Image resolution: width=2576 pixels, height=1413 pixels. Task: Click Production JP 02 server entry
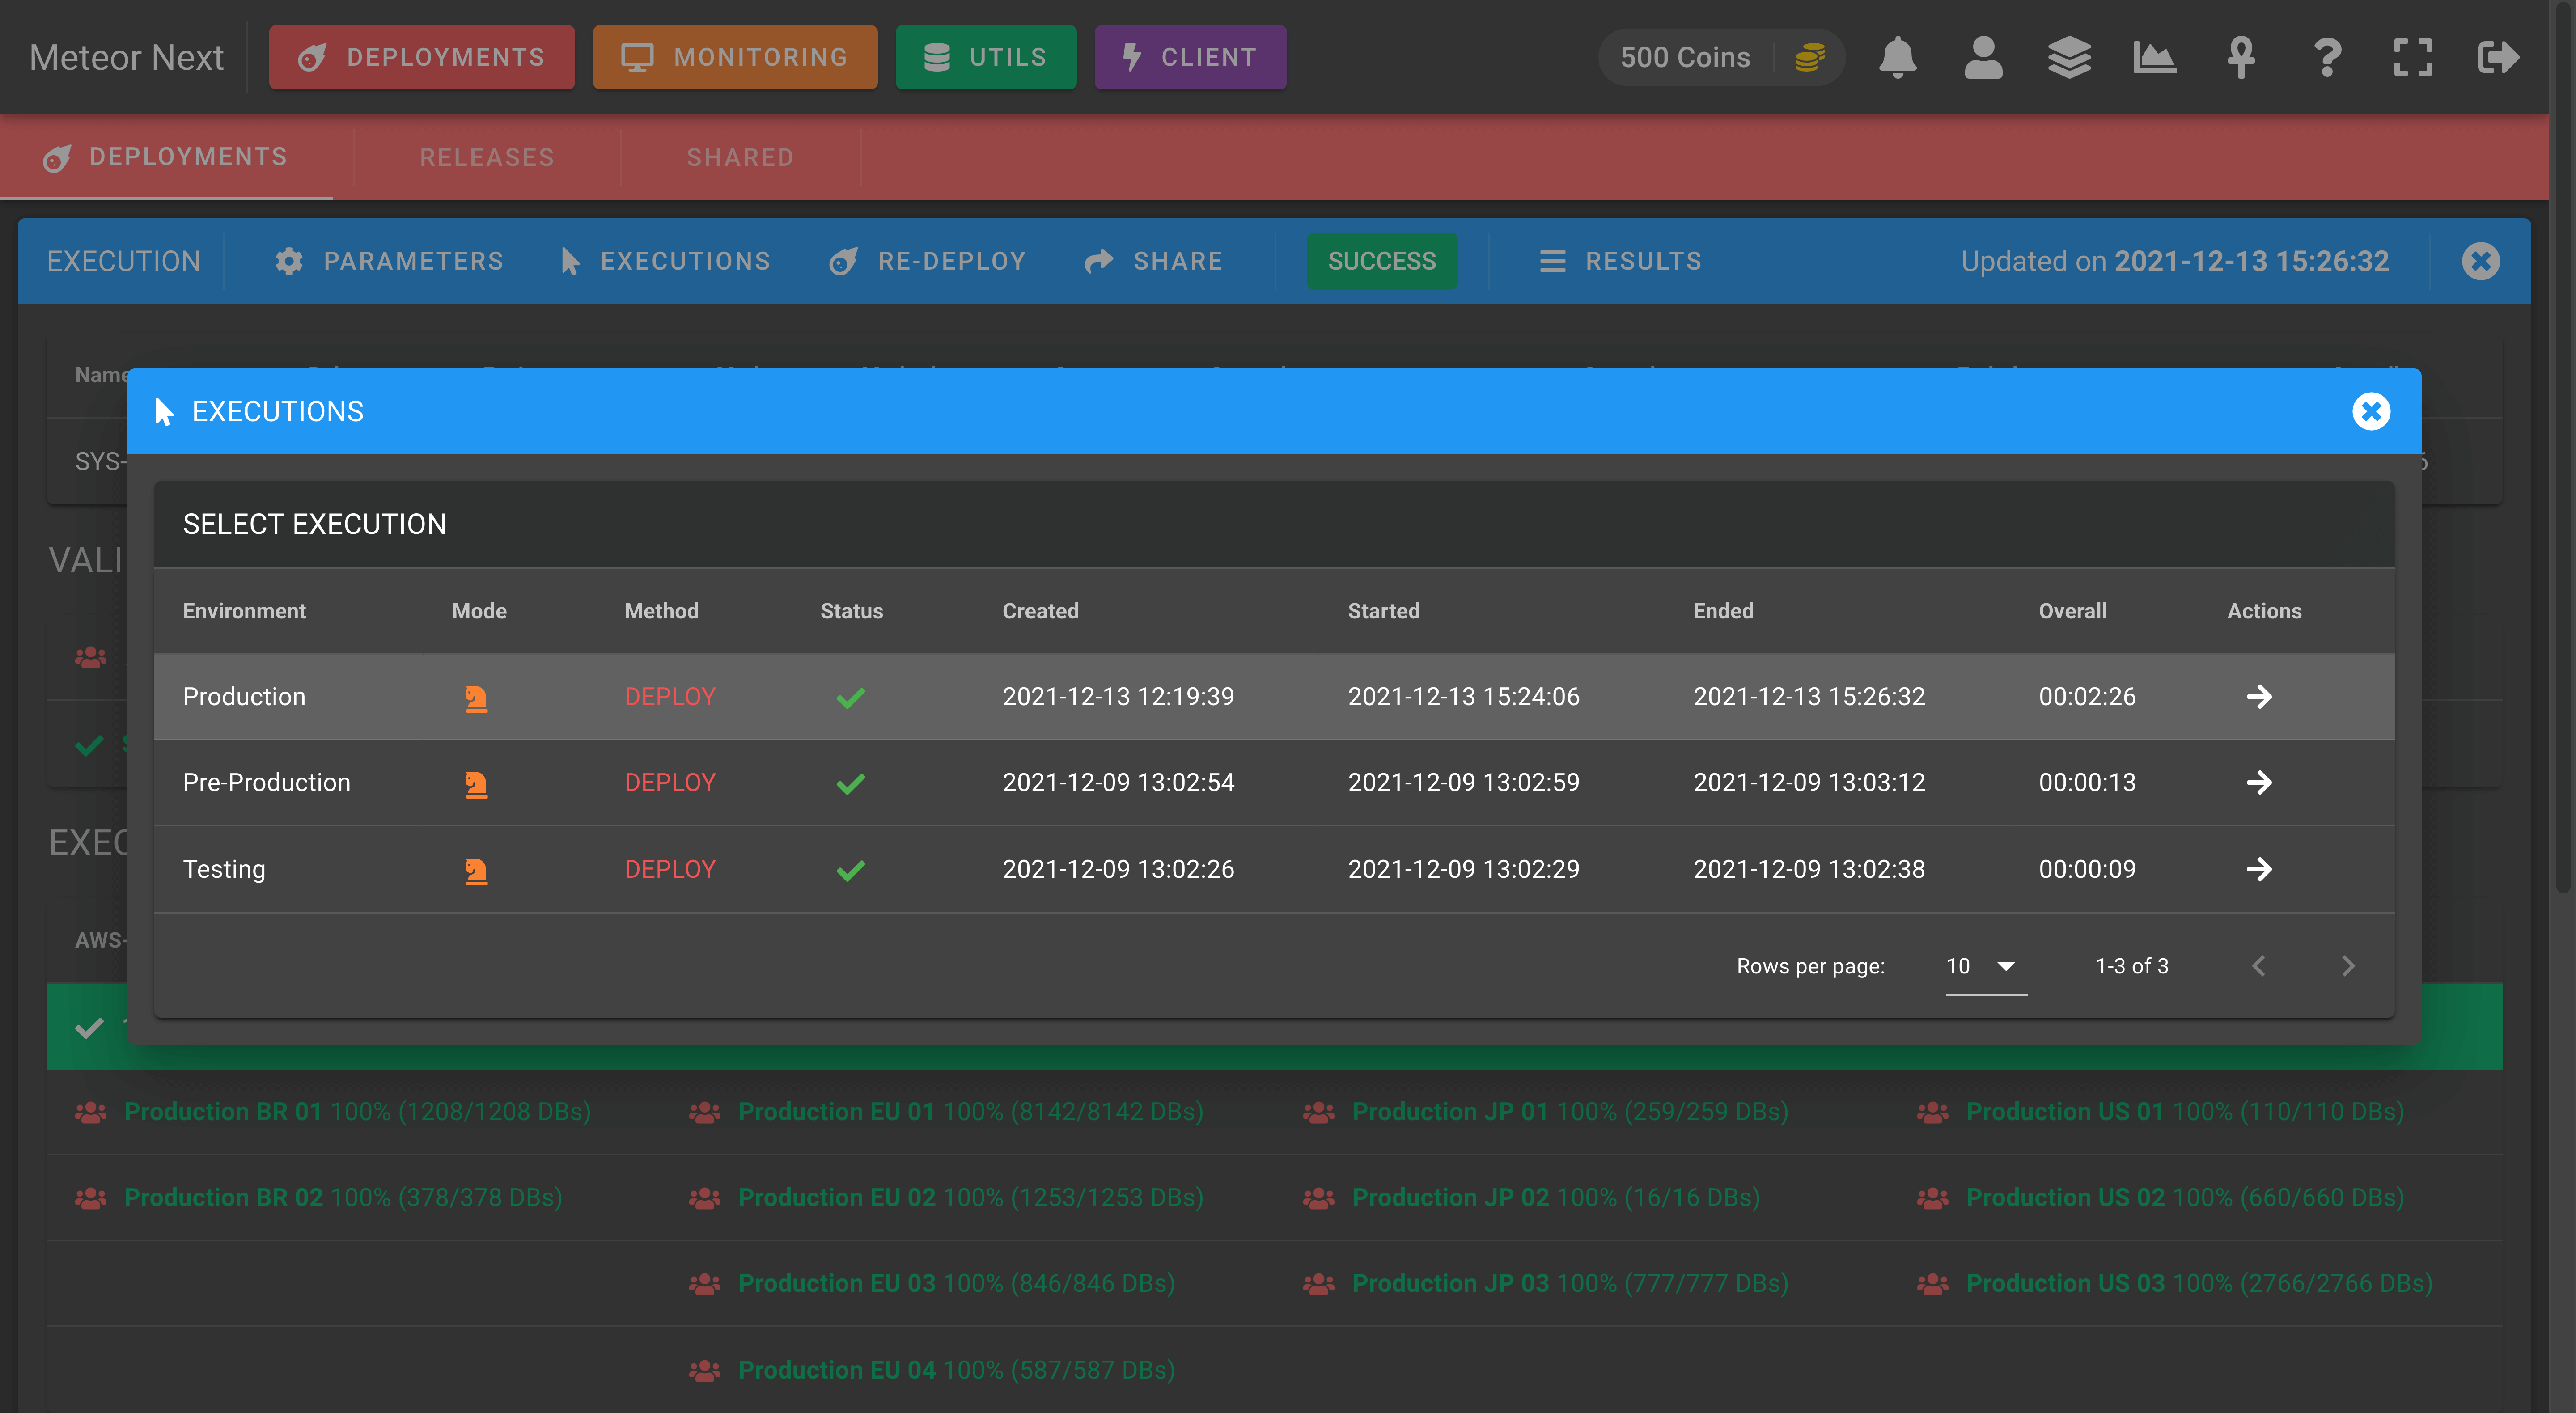(x=1555, y=1197)
